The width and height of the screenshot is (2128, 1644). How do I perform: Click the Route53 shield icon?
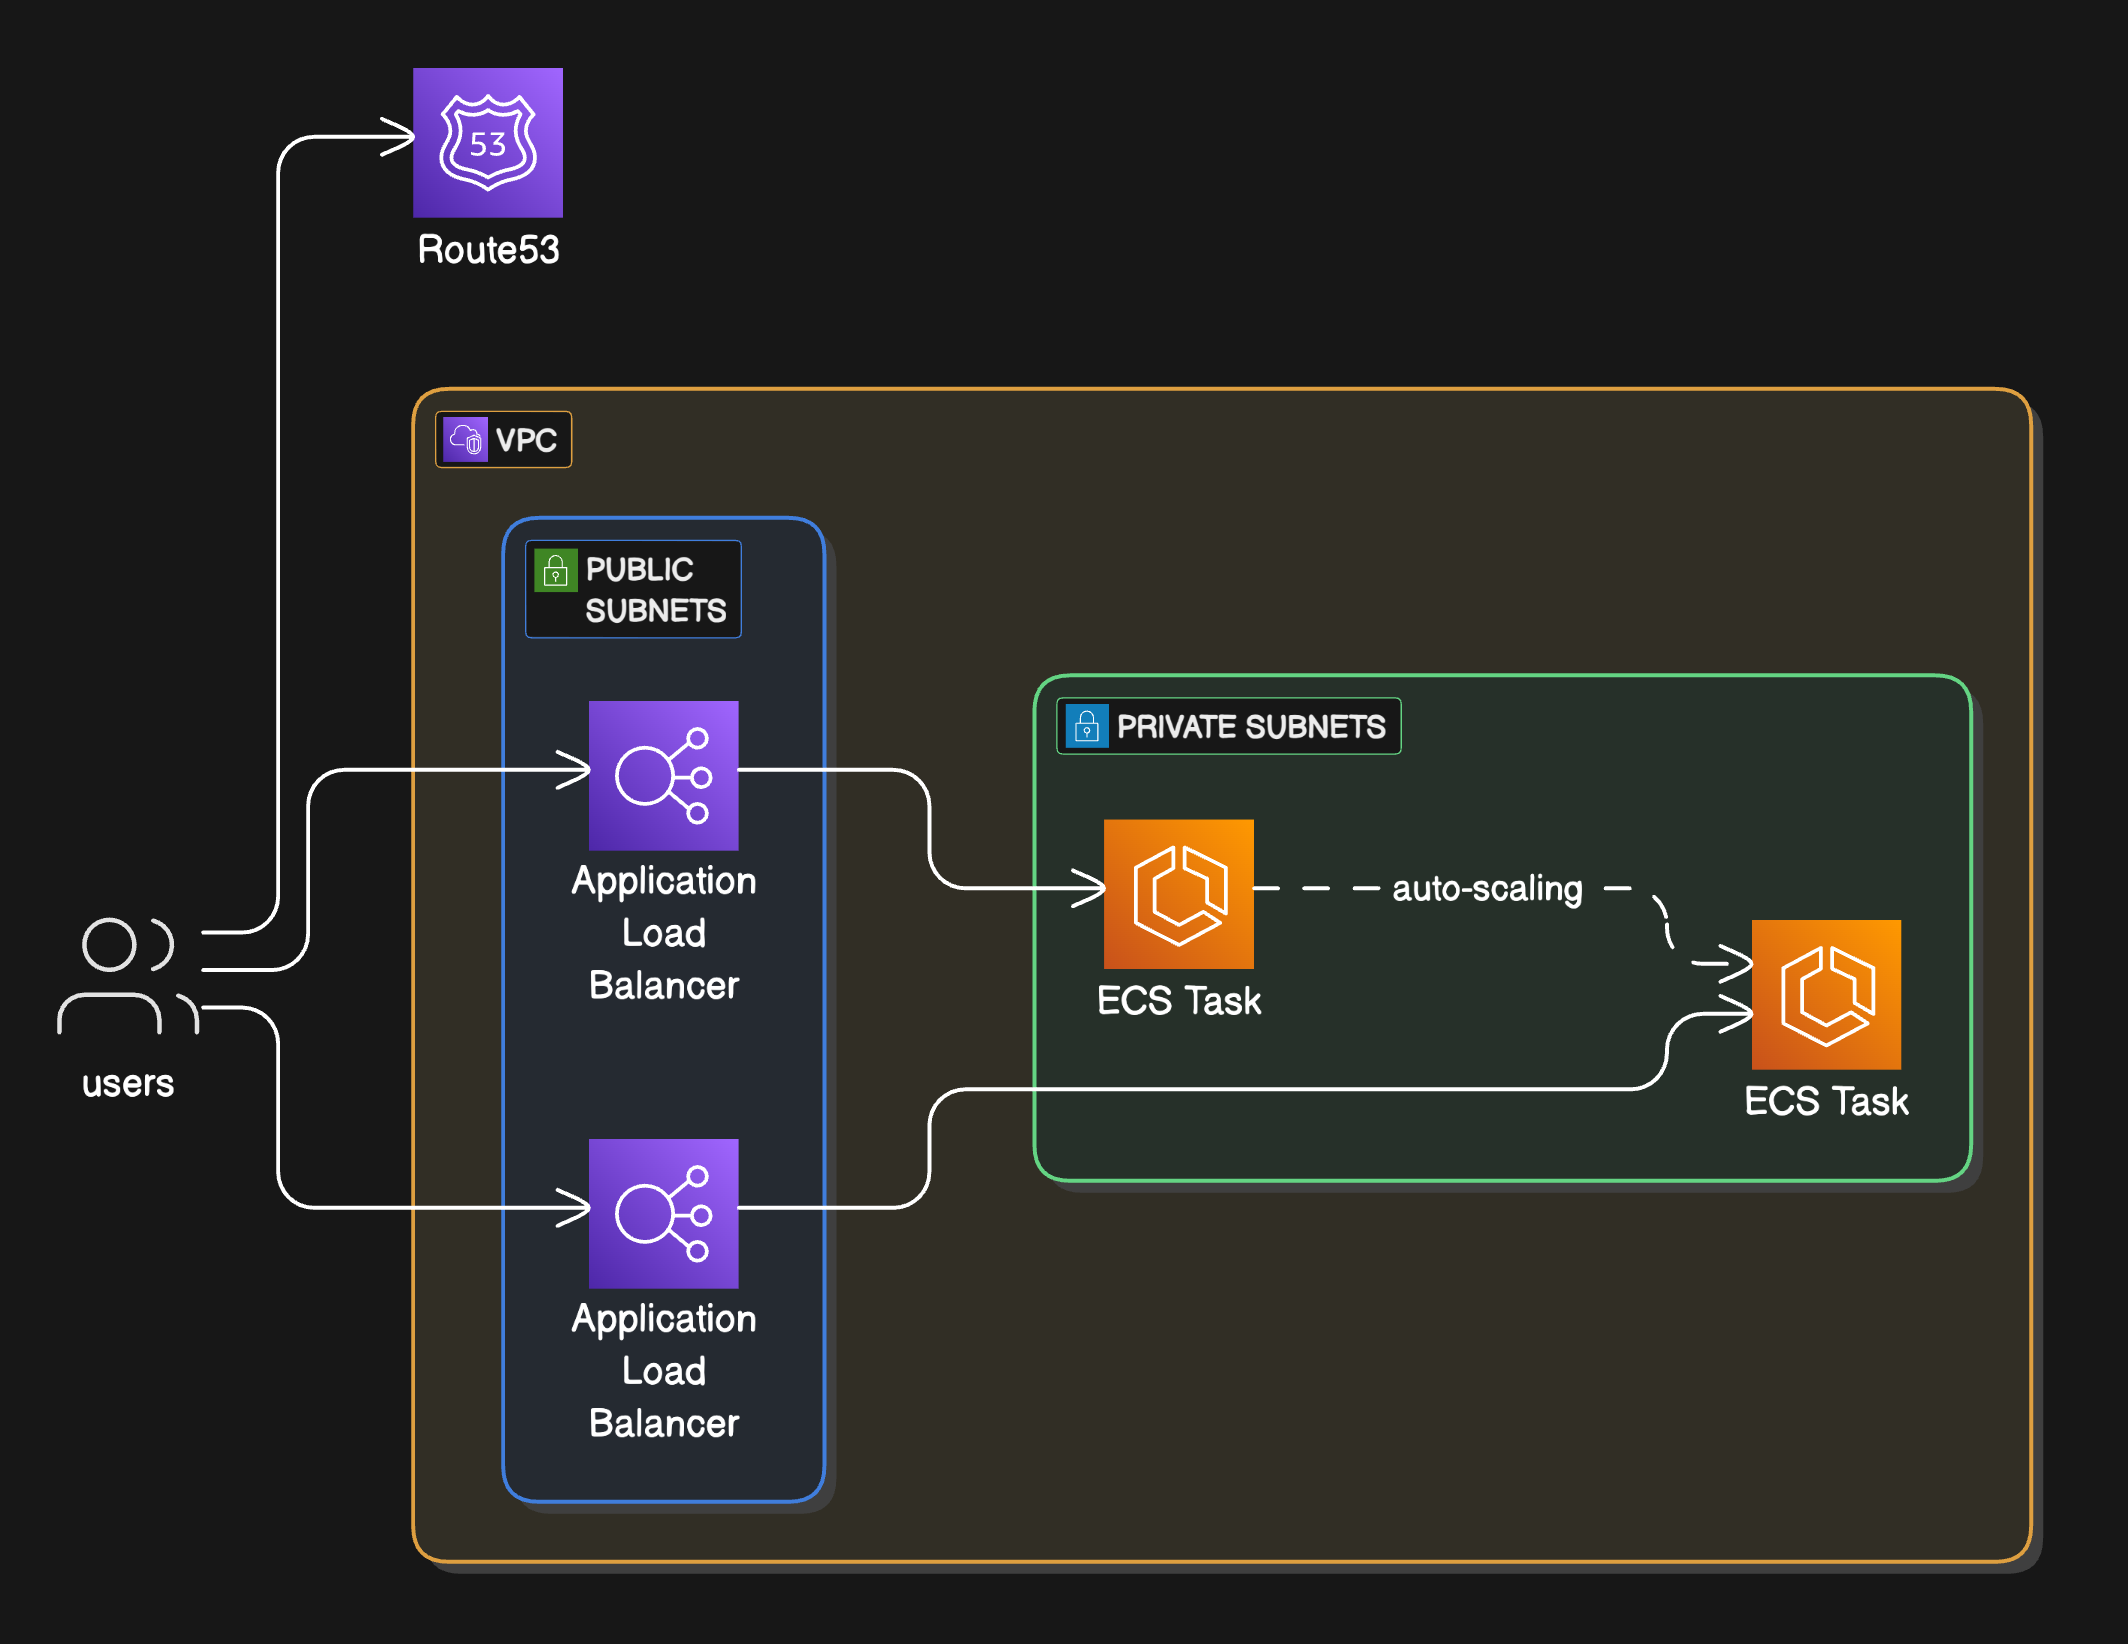tap(488, 142)
